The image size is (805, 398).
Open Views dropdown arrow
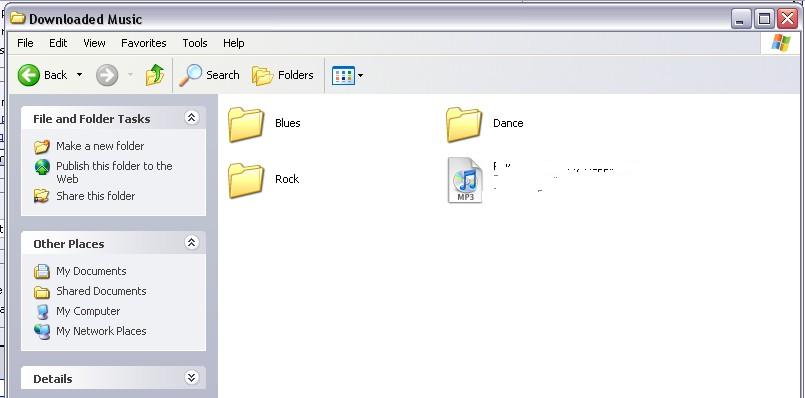(x=360, y=76)
